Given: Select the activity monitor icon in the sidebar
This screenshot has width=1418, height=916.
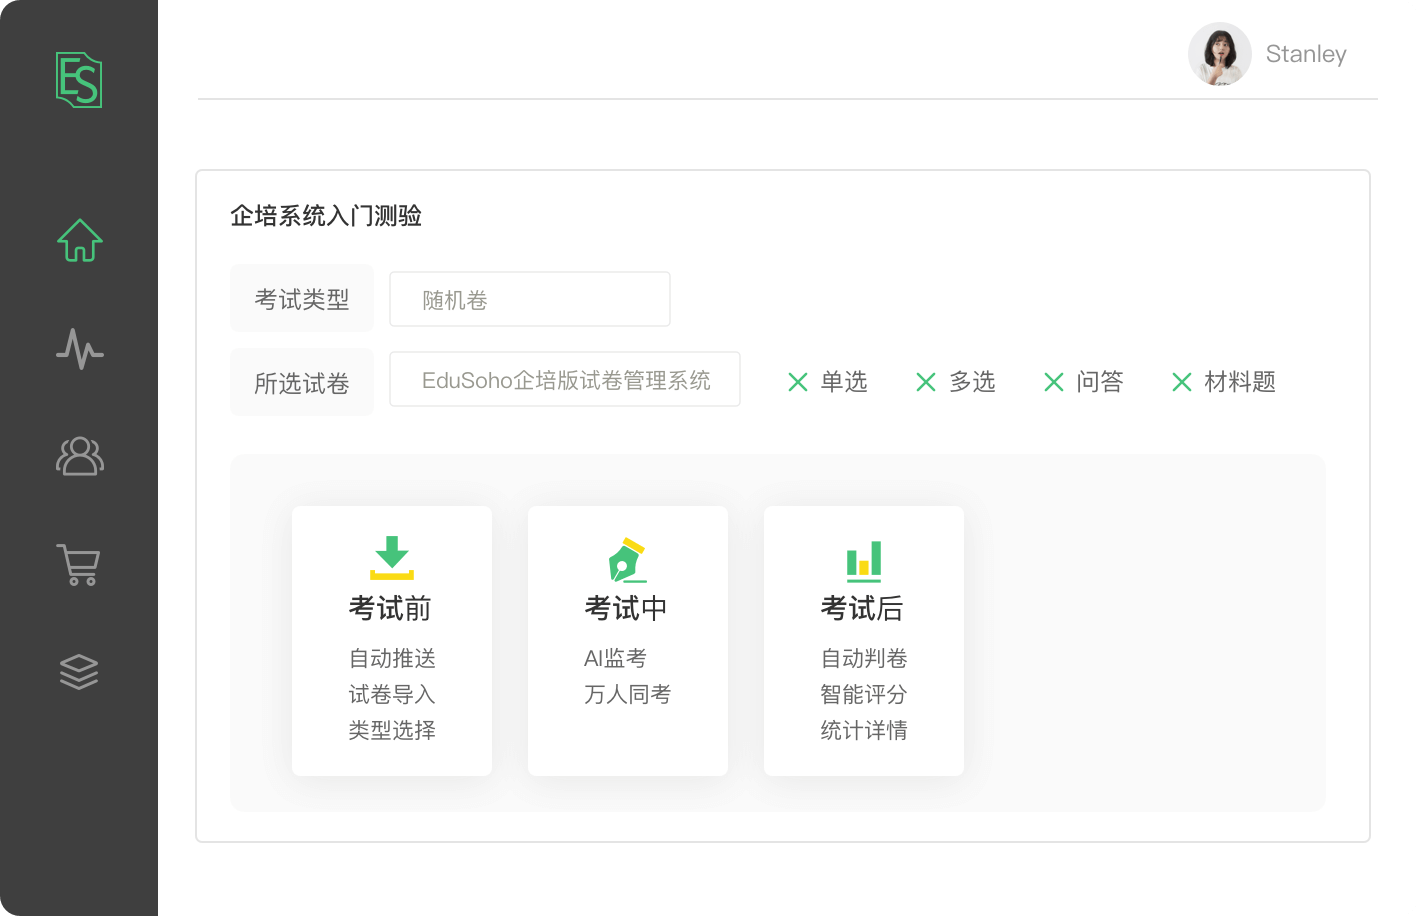Looking at the screenshot, I should (79, 350).
